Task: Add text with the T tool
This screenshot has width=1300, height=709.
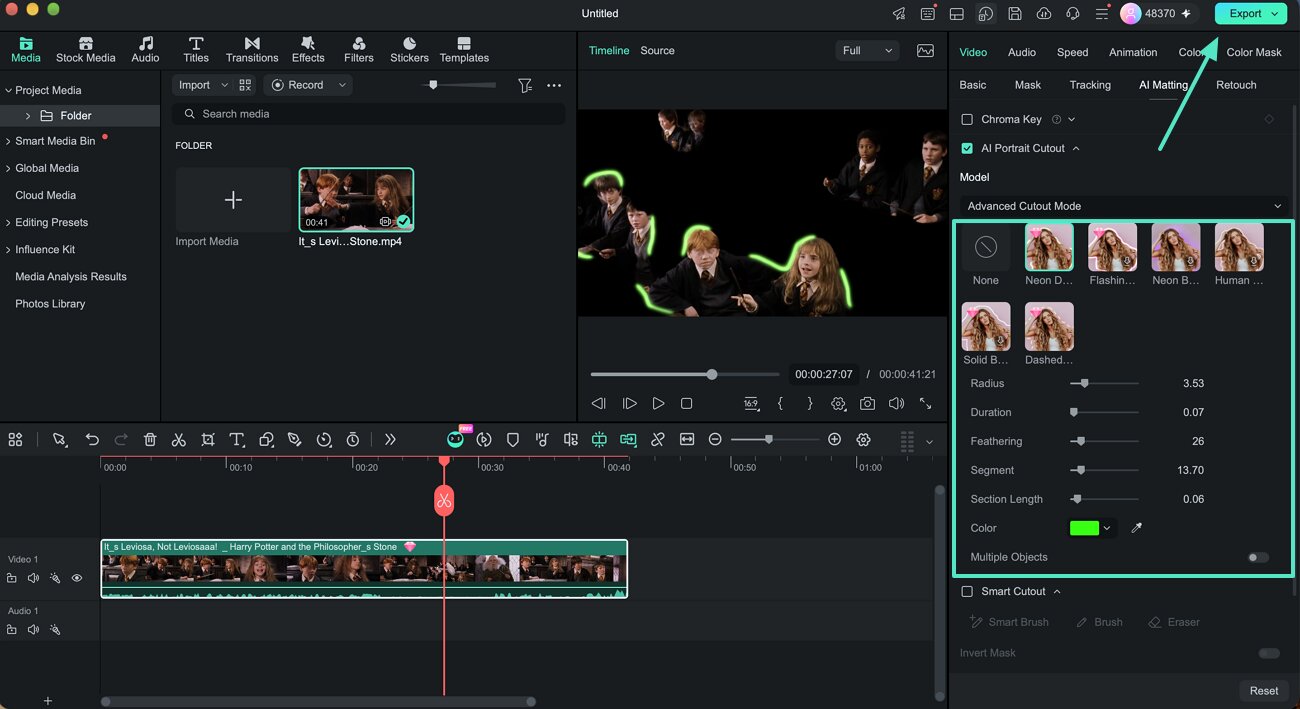Action: (x=237, y=440)
